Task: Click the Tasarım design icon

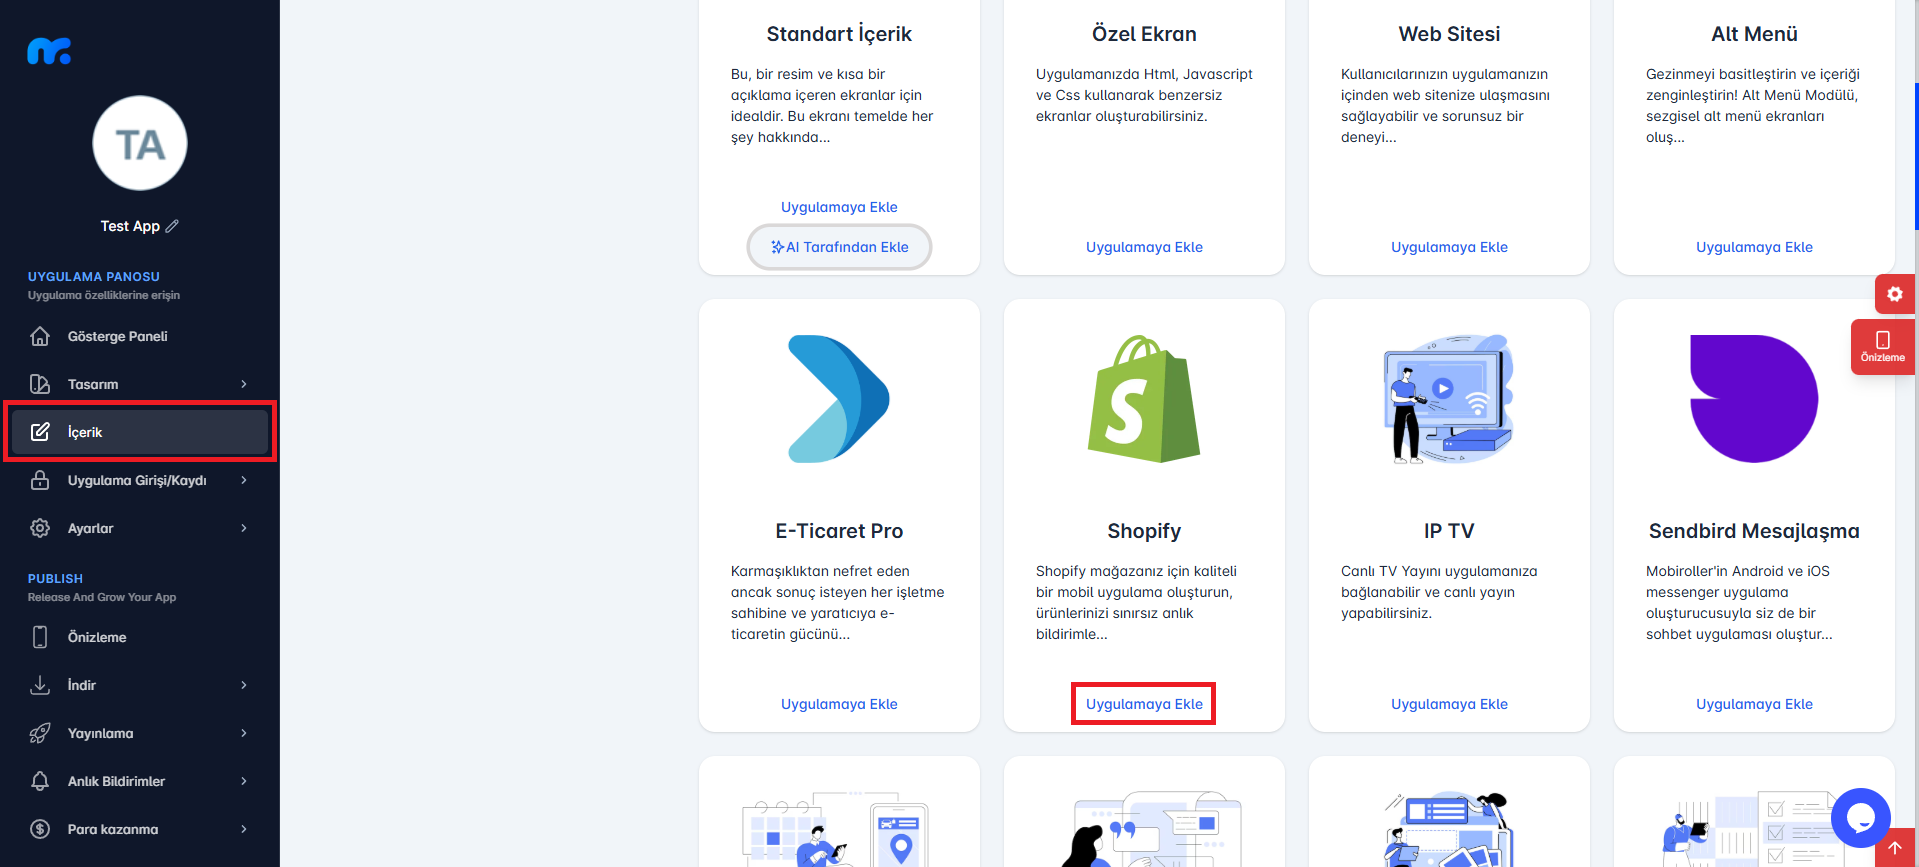Action: [x=40, y=384]
